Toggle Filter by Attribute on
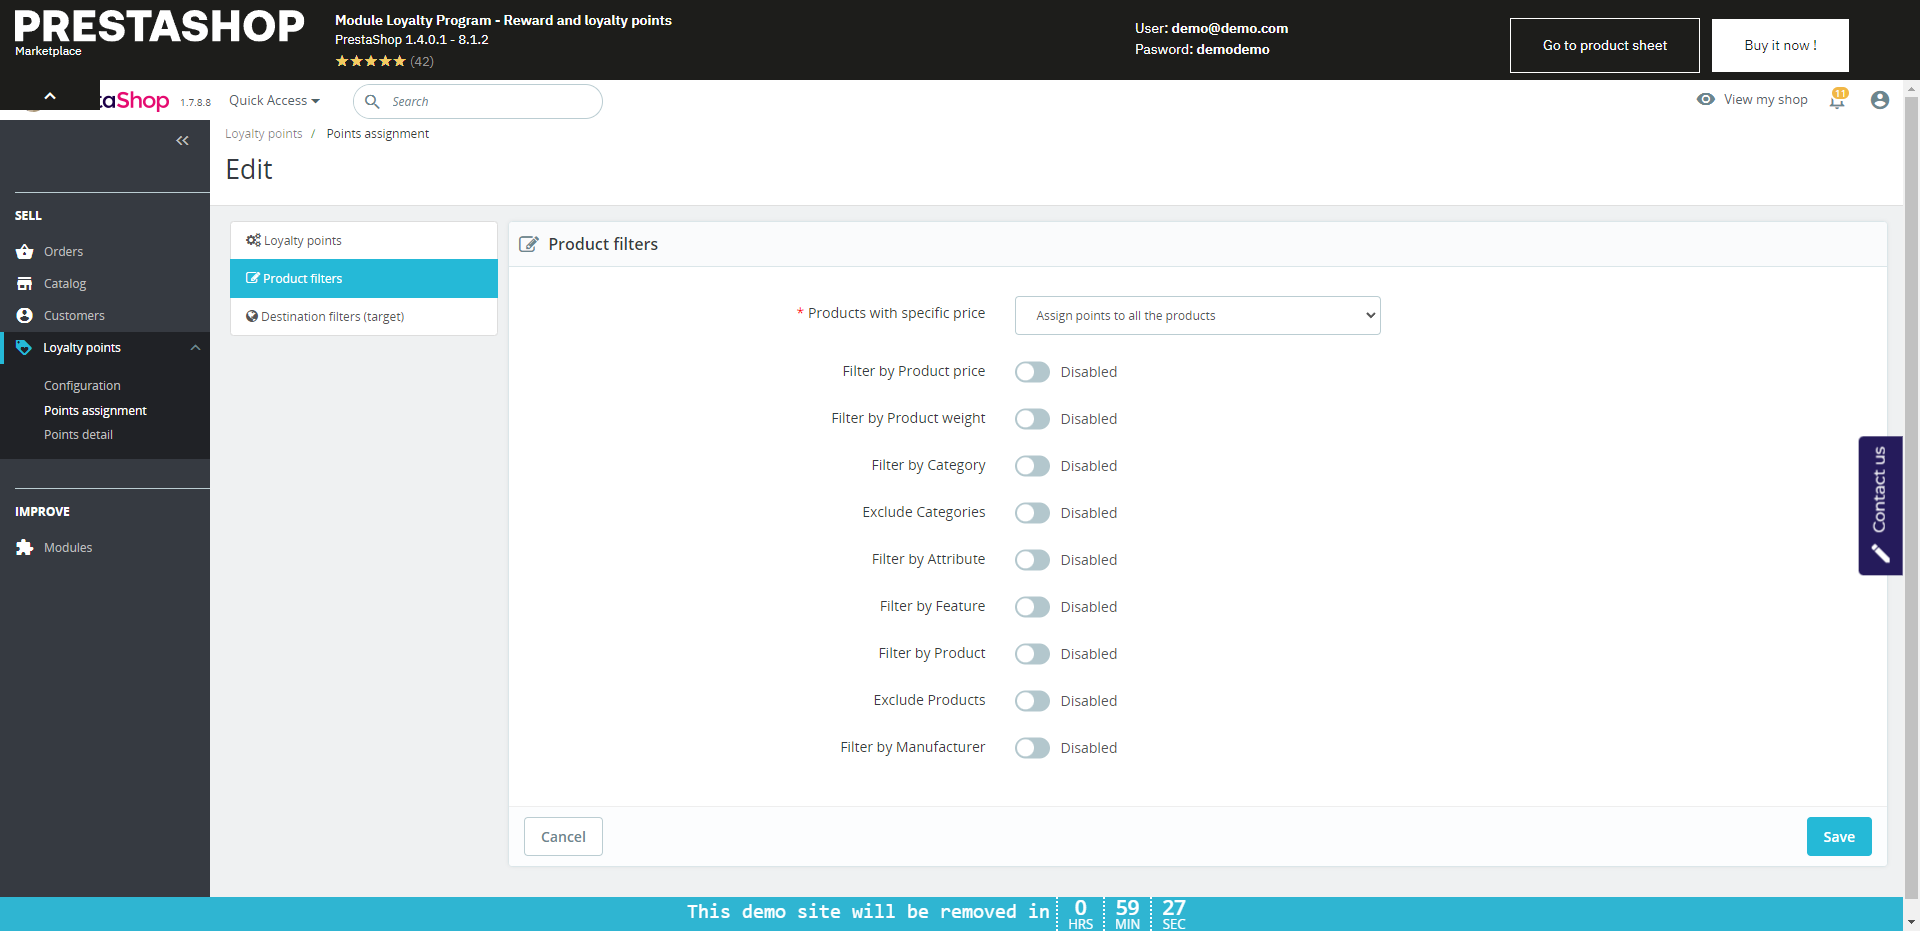The height and width of the screenshot is (931, 1920). pos(1032,560)
